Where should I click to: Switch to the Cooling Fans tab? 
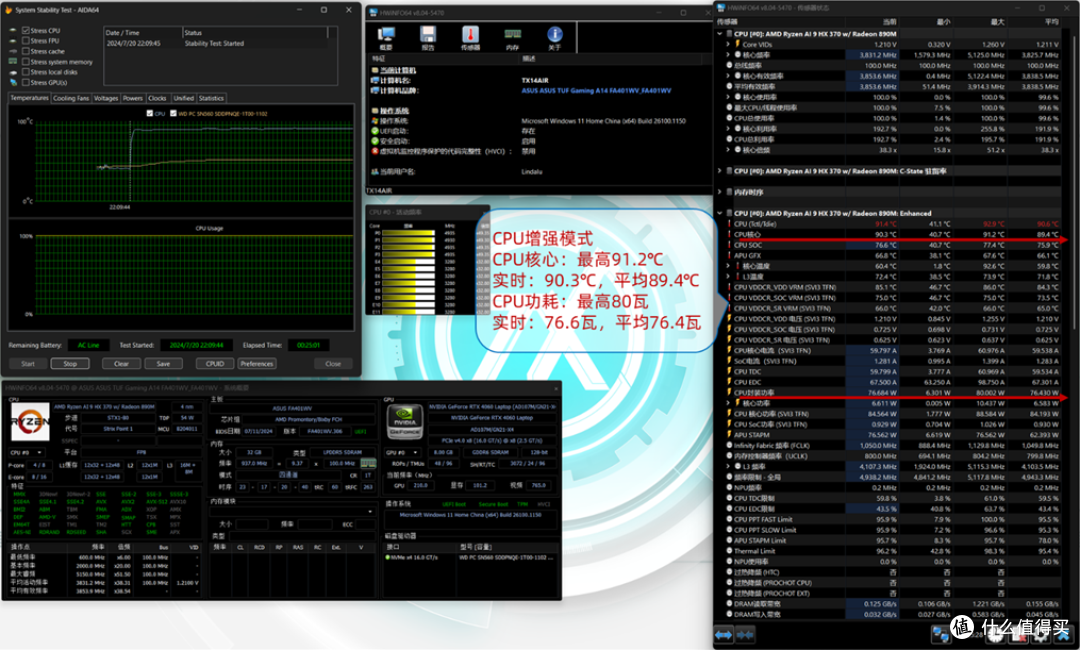pos(71,98)
